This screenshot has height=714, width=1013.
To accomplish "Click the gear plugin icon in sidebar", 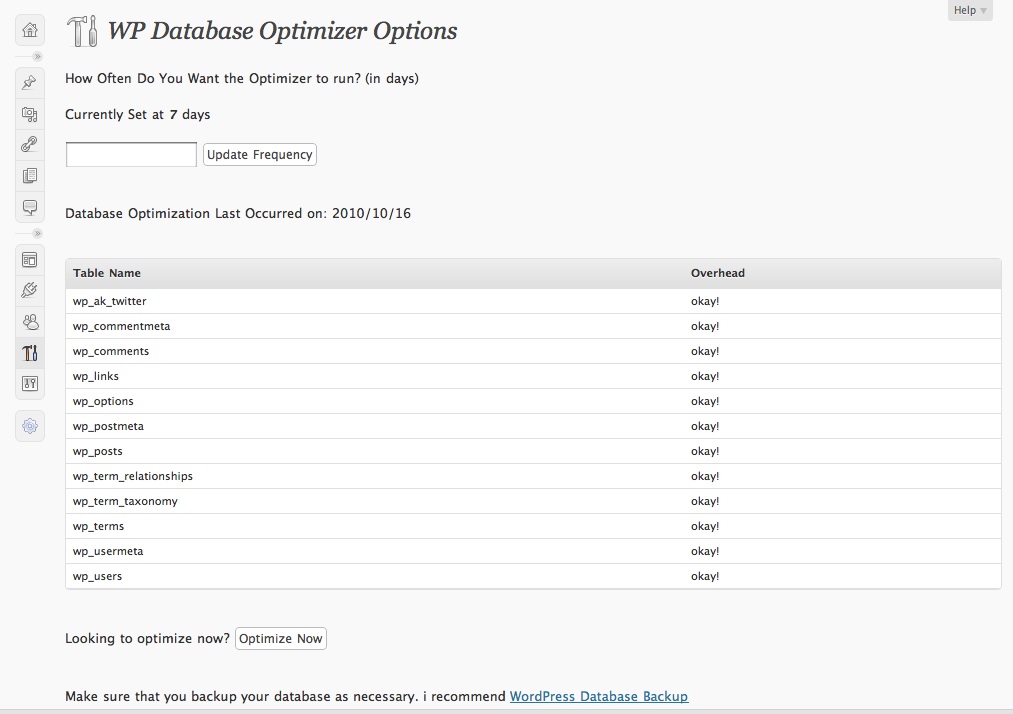I will pyautogui.click(x=30, y=426).
